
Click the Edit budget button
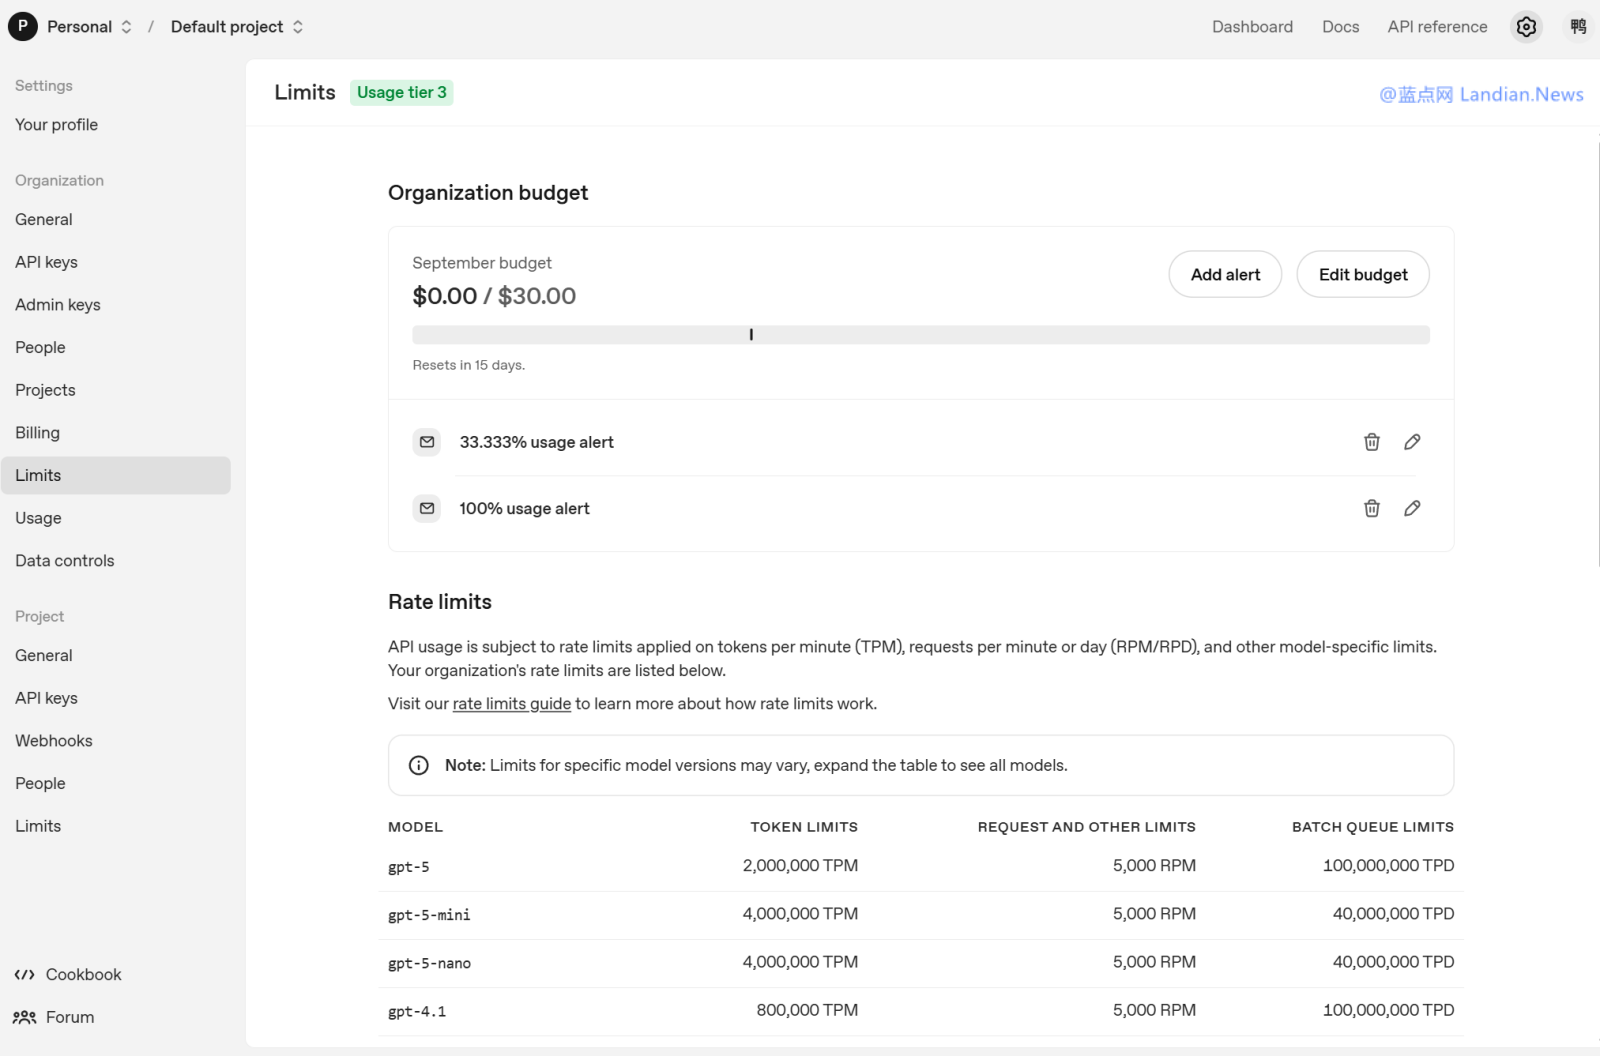[1362, 274]
